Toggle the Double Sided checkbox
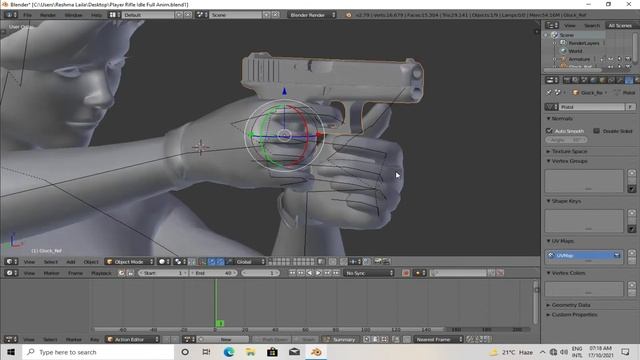Screen dimensions: 640x360 [x=596, y=131]
